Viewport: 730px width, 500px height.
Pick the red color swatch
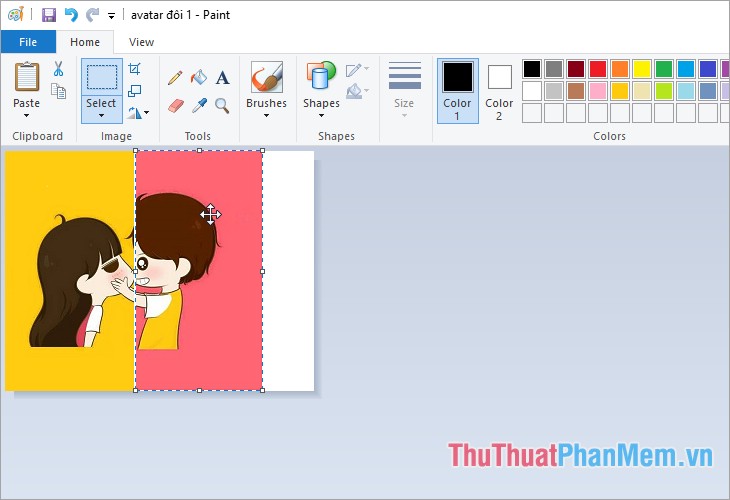tap(598, 69)
